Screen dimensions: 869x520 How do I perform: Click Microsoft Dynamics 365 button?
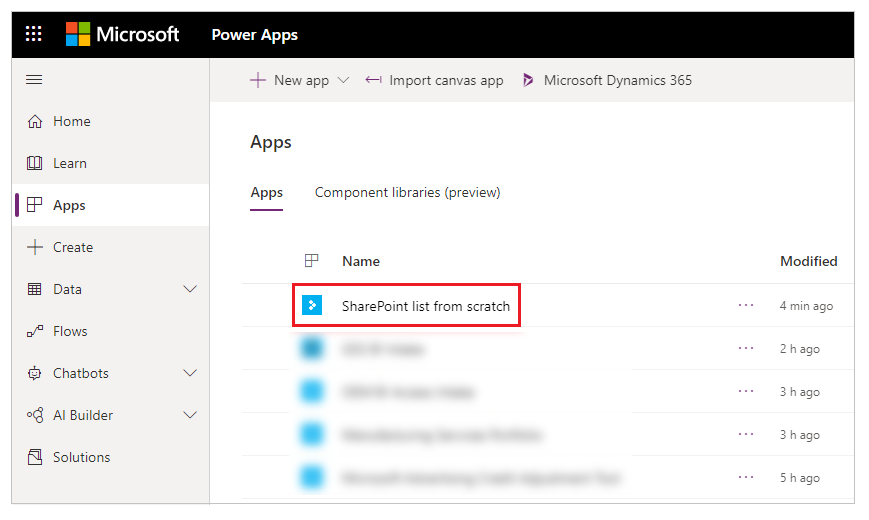(607, 80)
